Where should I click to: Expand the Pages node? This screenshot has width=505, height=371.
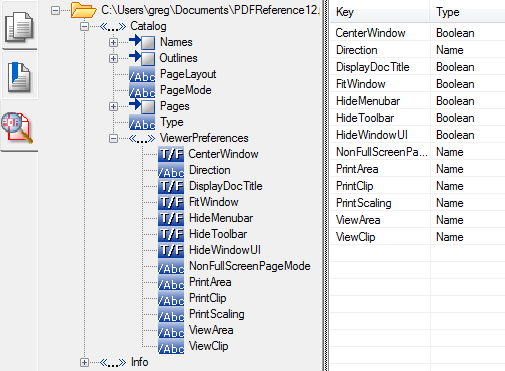coord(113,106)
